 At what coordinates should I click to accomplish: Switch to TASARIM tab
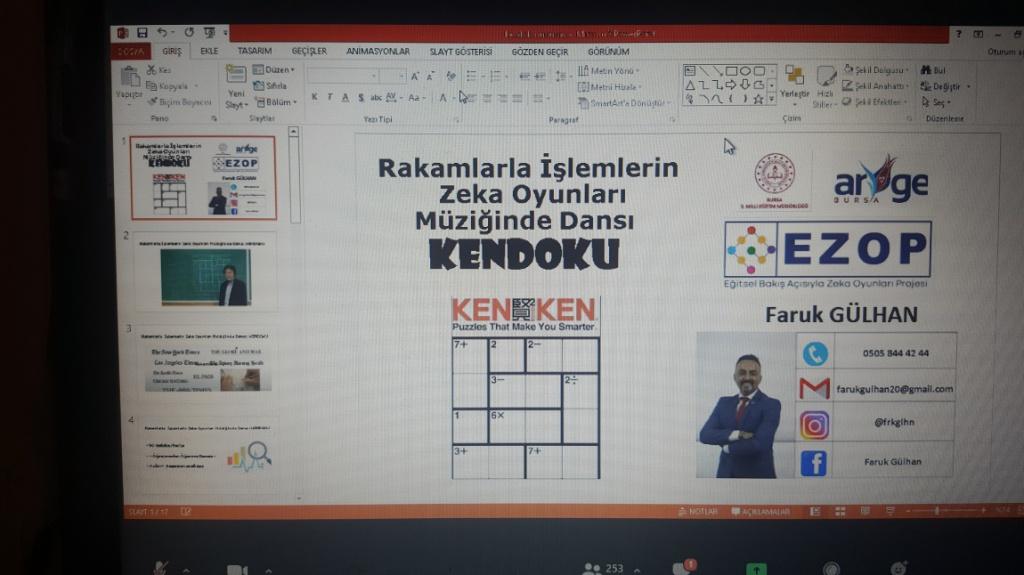(255, 50)
